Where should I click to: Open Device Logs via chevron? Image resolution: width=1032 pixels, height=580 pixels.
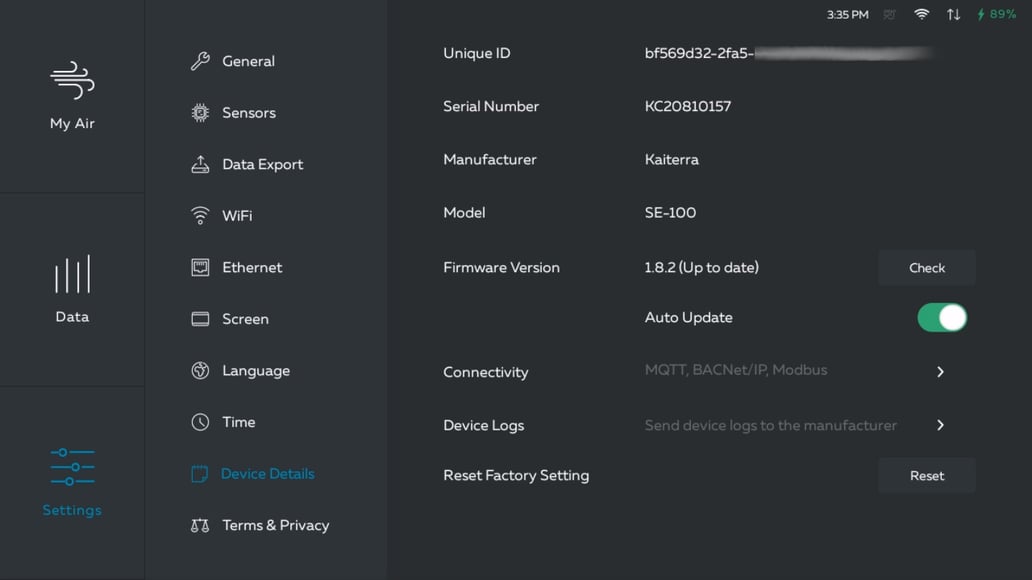[939, 425]
